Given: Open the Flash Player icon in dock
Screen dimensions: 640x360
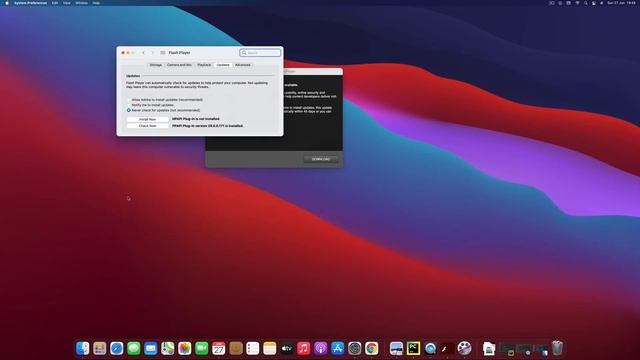Looking at the screenshot, I should 447,348.
